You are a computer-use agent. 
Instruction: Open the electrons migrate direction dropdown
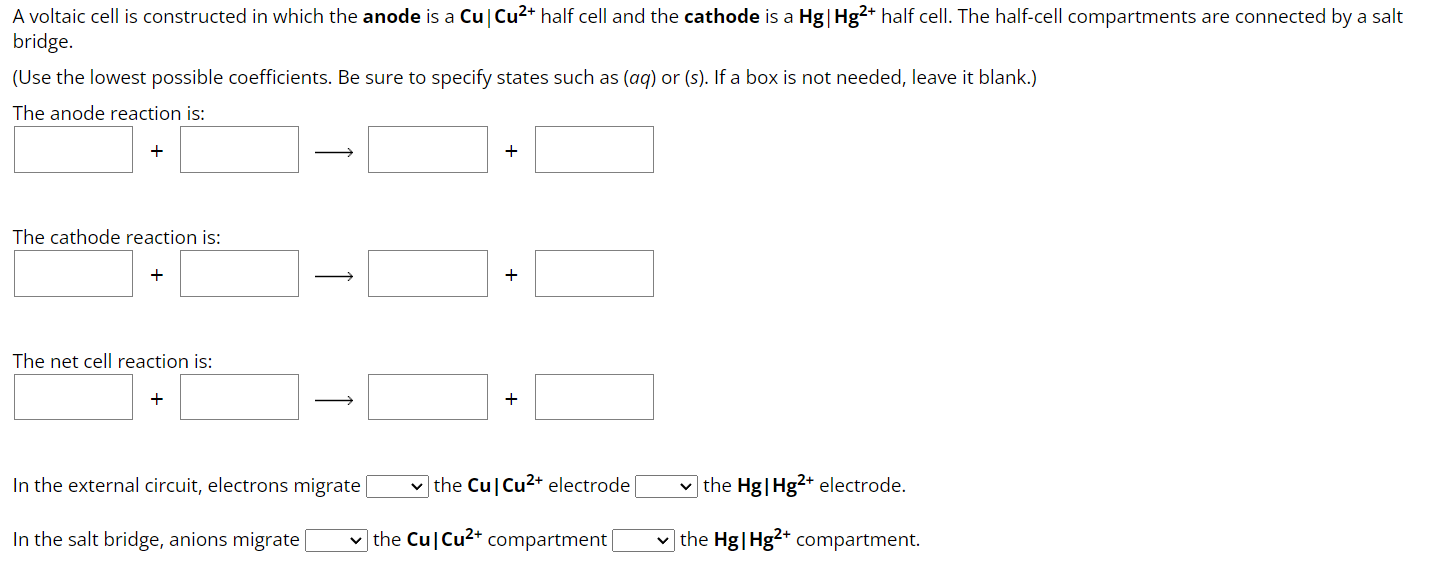(396, 485)
